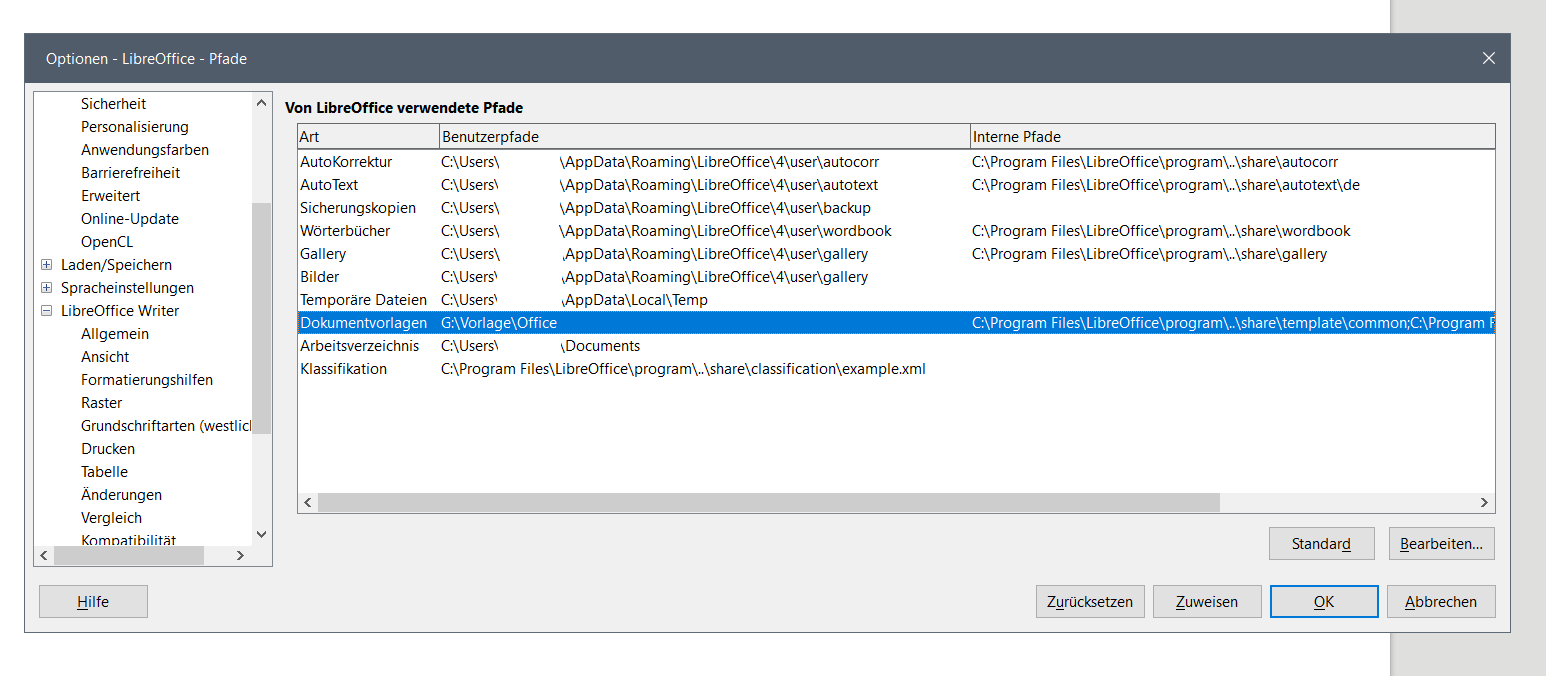Select the Laden/Speichern category label

click(x=116, y=265)
